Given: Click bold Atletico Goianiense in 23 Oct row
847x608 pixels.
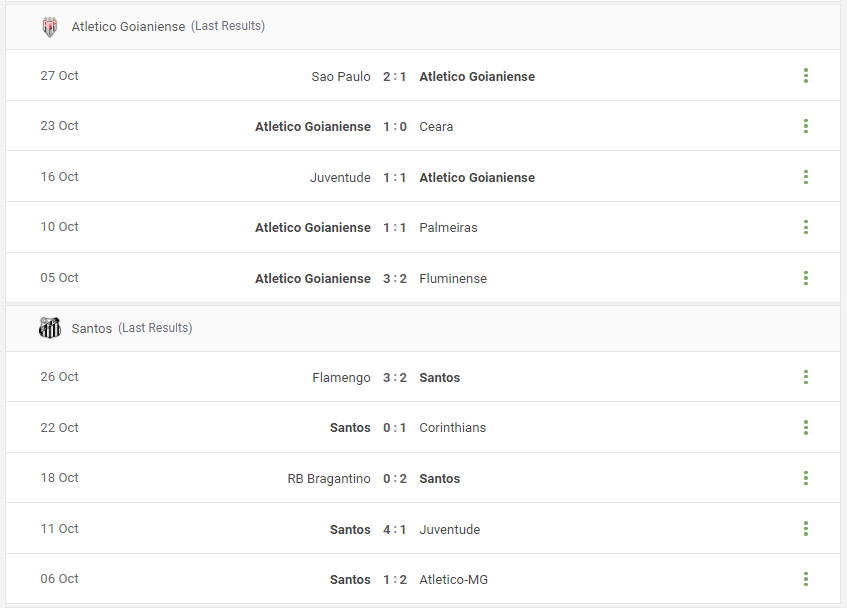Looking at the screenshot, I should (313, 127).
